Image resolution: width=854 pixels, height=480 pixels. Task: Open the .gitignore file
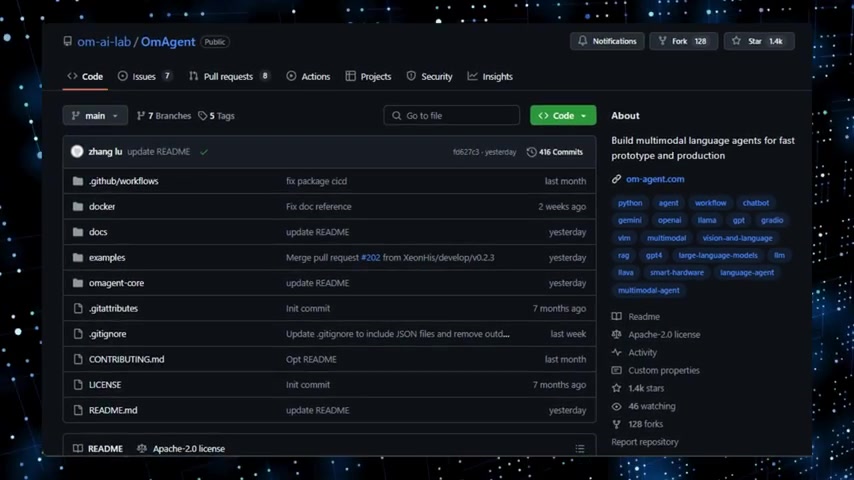click(107, 334)
